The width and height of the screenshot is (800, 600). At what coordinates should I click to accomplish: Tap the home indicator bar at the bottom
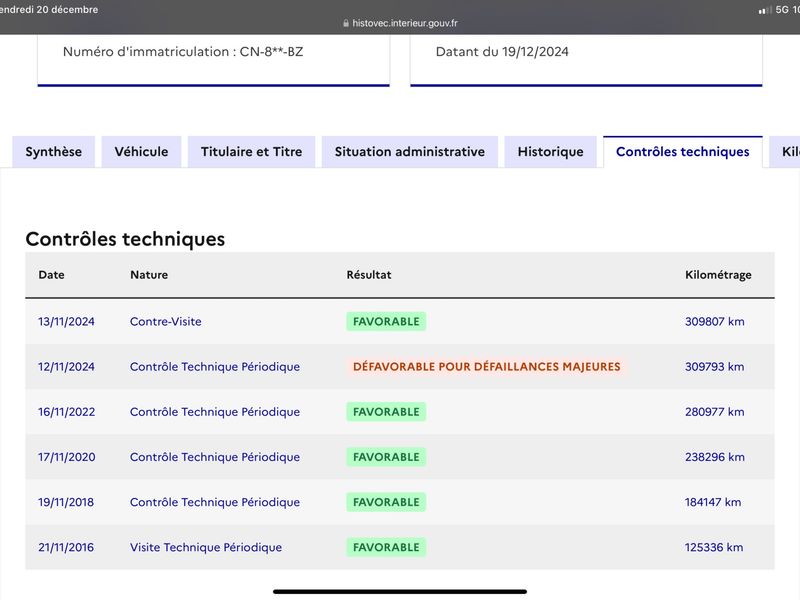pos(400,592)
